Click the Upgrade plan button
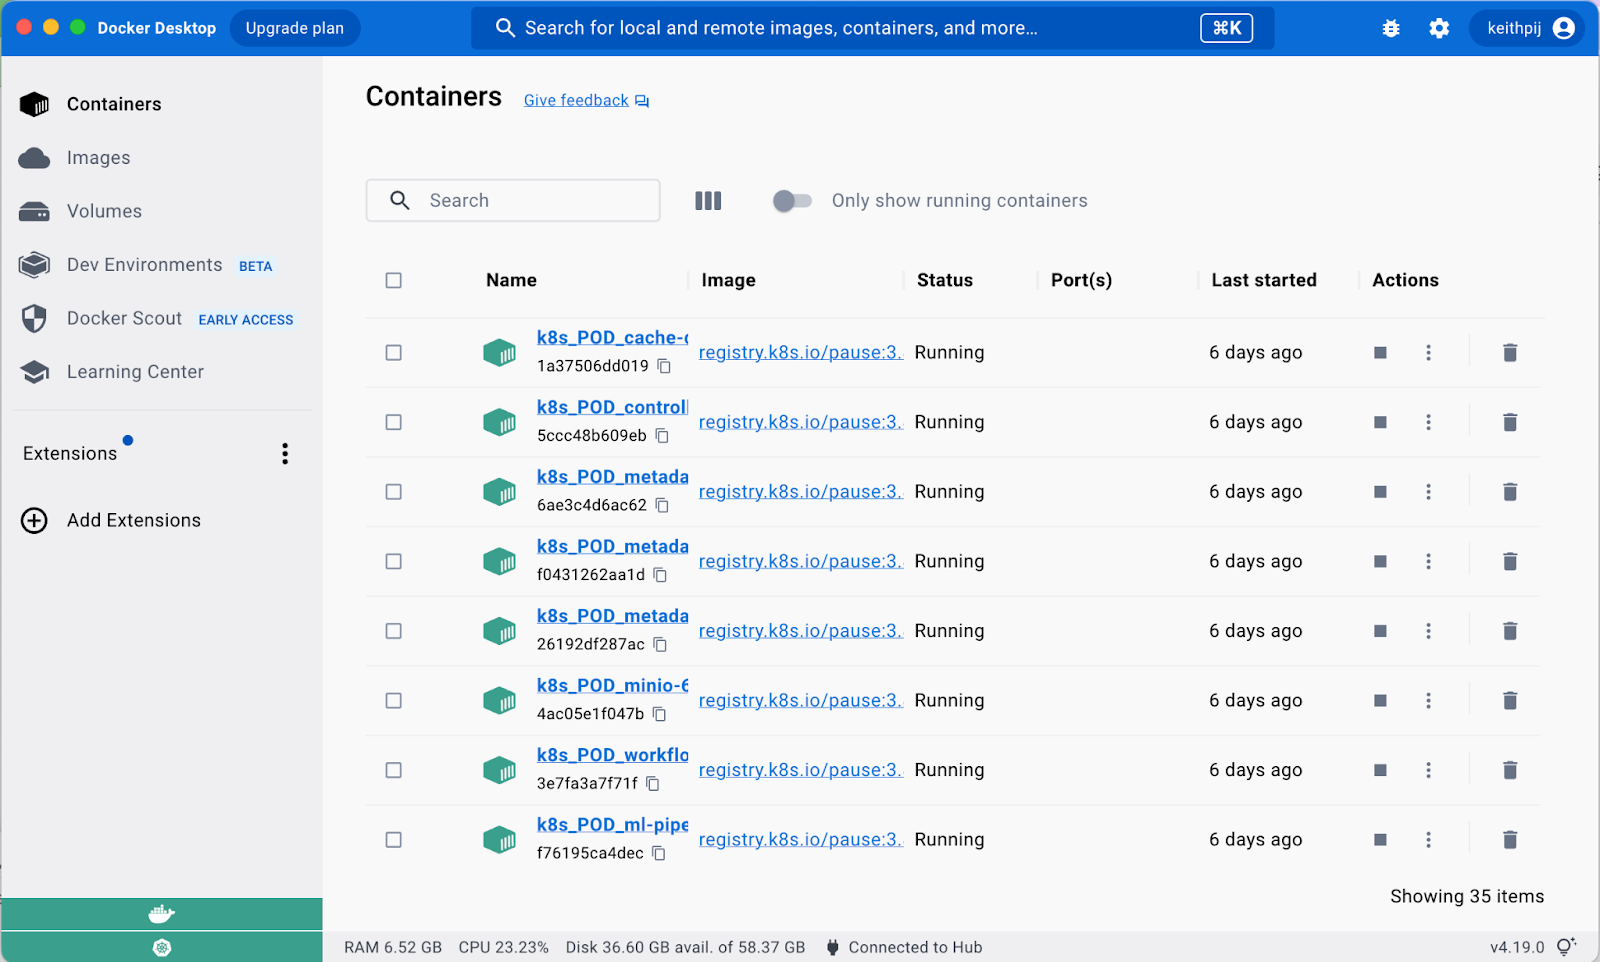The width and height of the screenshot is (1600, 962). coord(295,28)
